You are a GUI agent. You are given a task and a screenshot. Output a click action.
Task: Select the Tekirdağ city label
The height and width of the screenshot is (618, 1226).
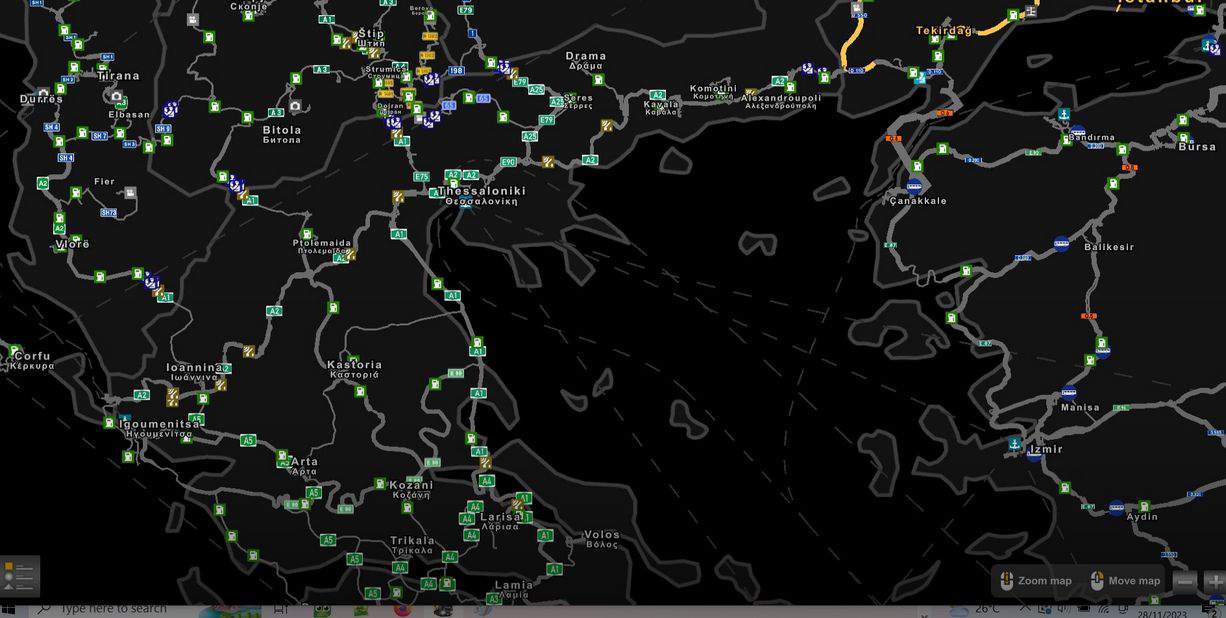[x=943, y=31]
